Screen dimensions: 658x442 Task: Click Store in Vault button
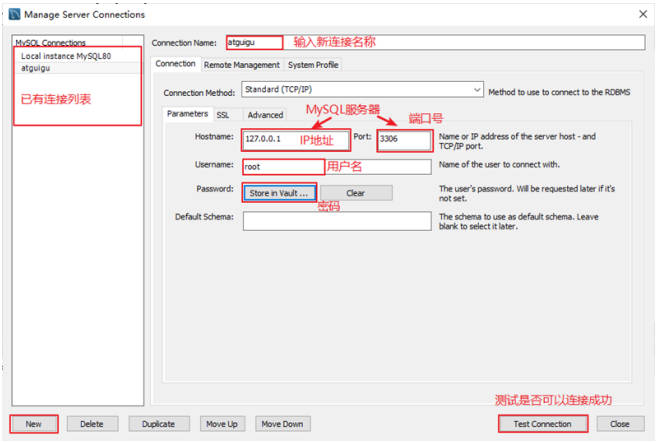(x=279, y=193)
